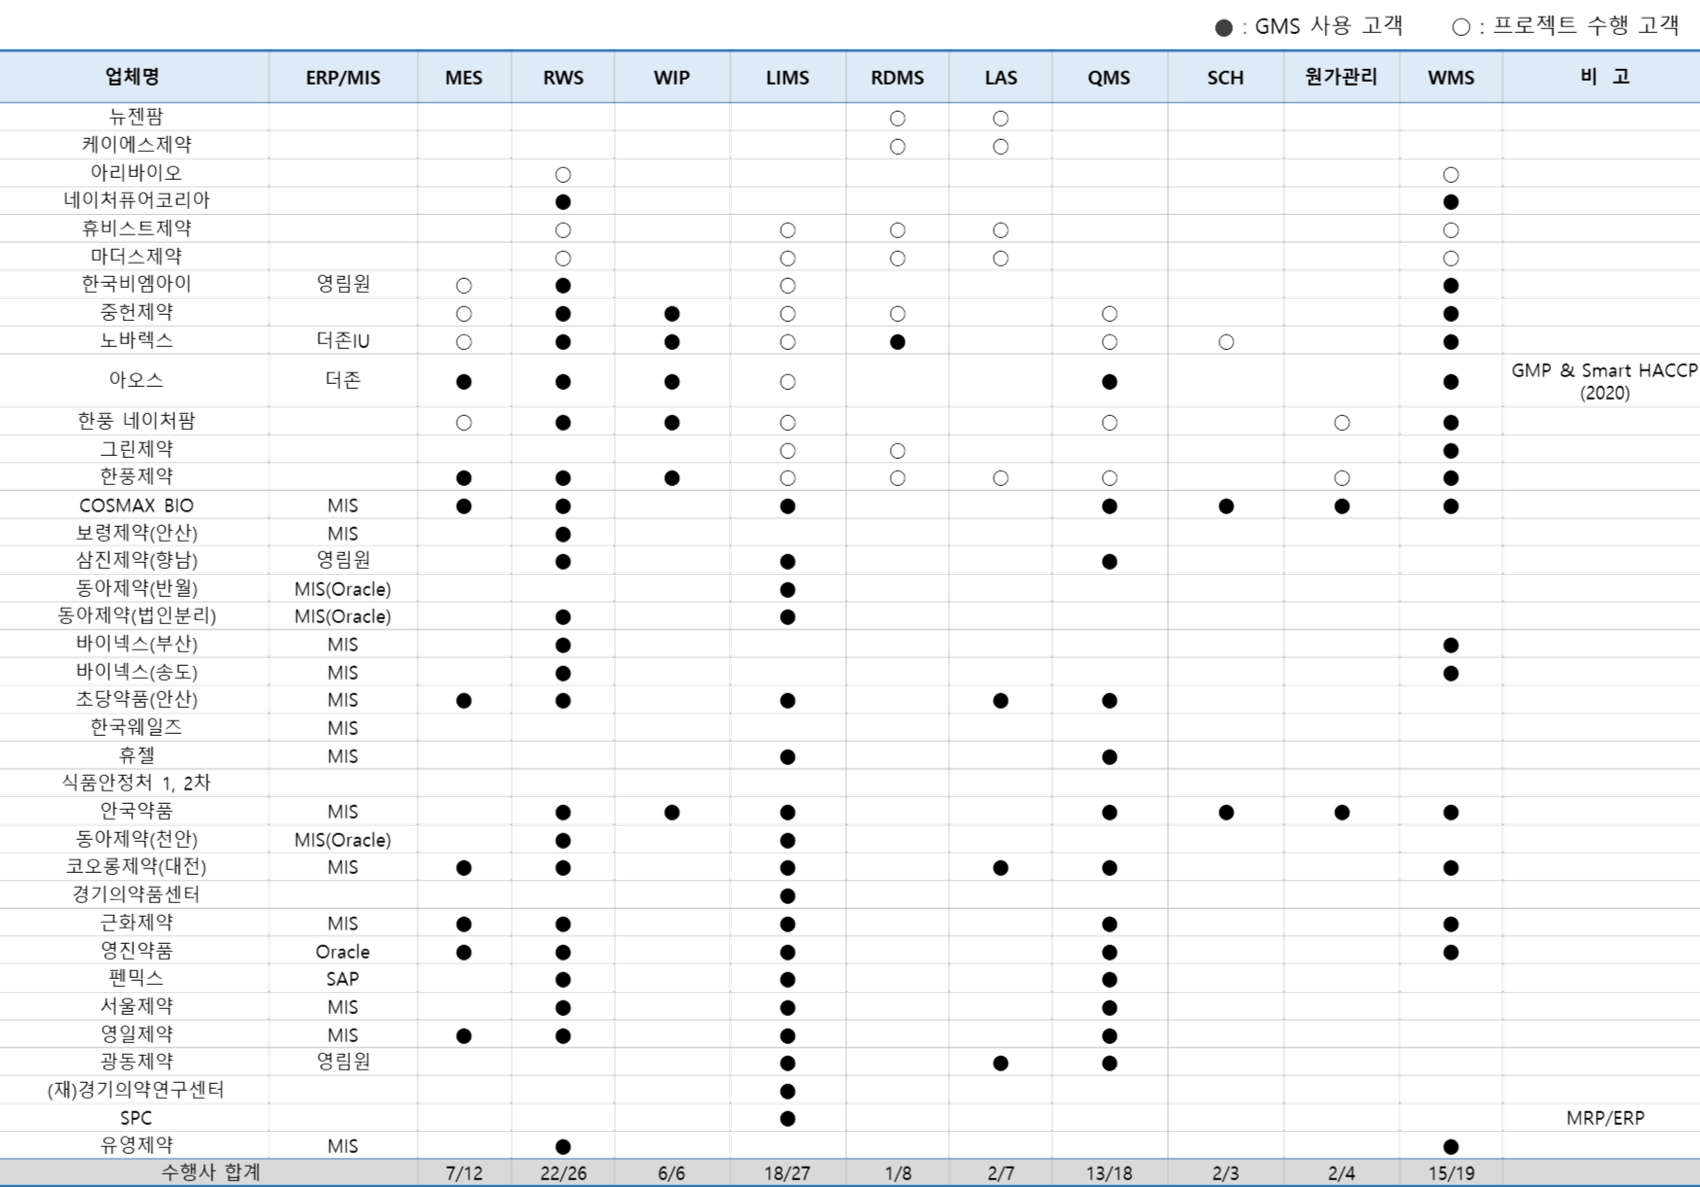Click the 마더스제약 row name
The width and height of the screenshot is (1700, 1187).
click(136, 257)
